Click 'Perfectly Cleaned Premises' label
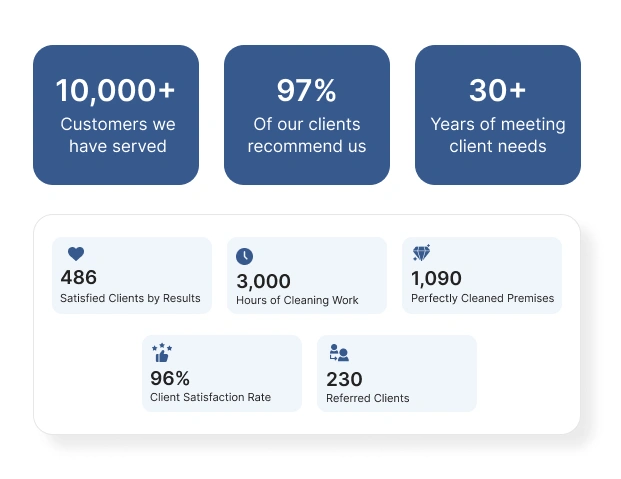Viewport: 621px width, 479px height. click(482, 298)
